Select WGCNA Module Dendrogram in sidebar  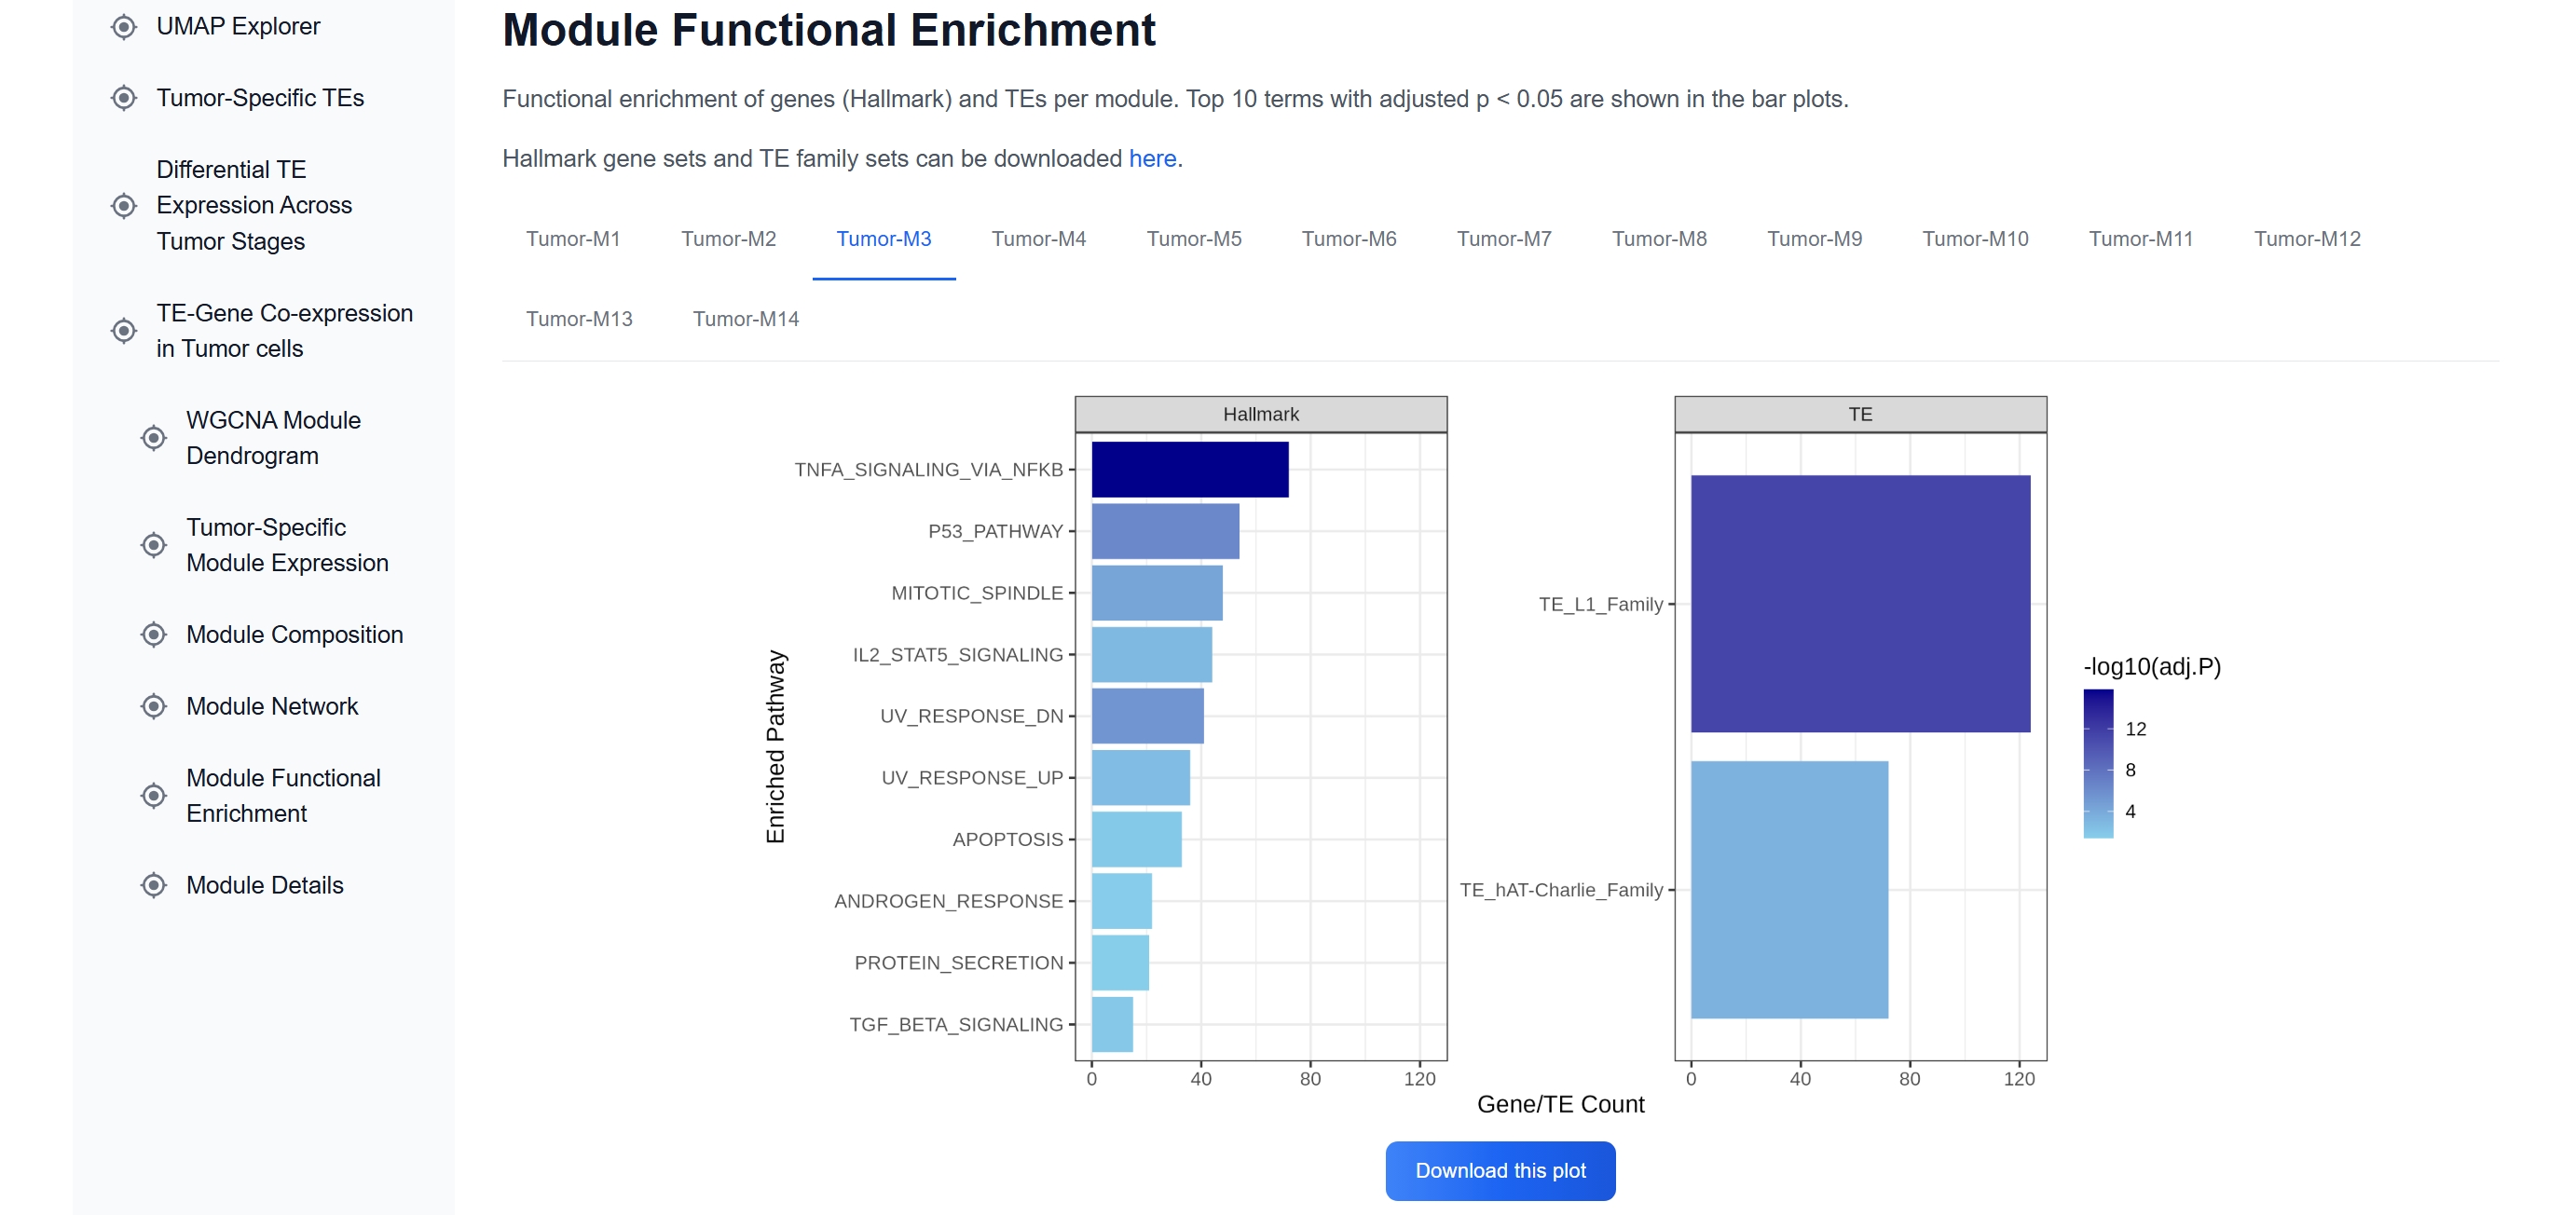273,437
